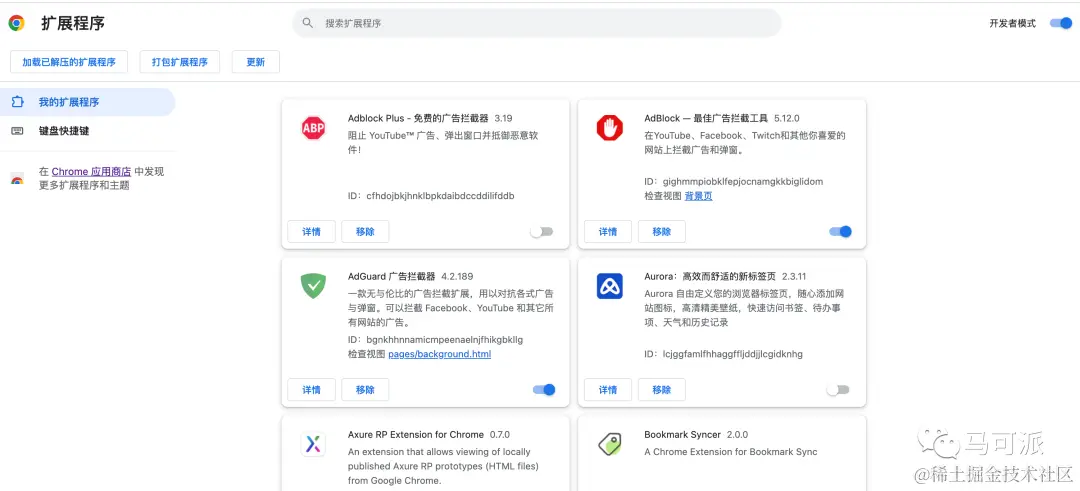
Task: Click the Aurora blue extension icon
Action: [610, 286]
